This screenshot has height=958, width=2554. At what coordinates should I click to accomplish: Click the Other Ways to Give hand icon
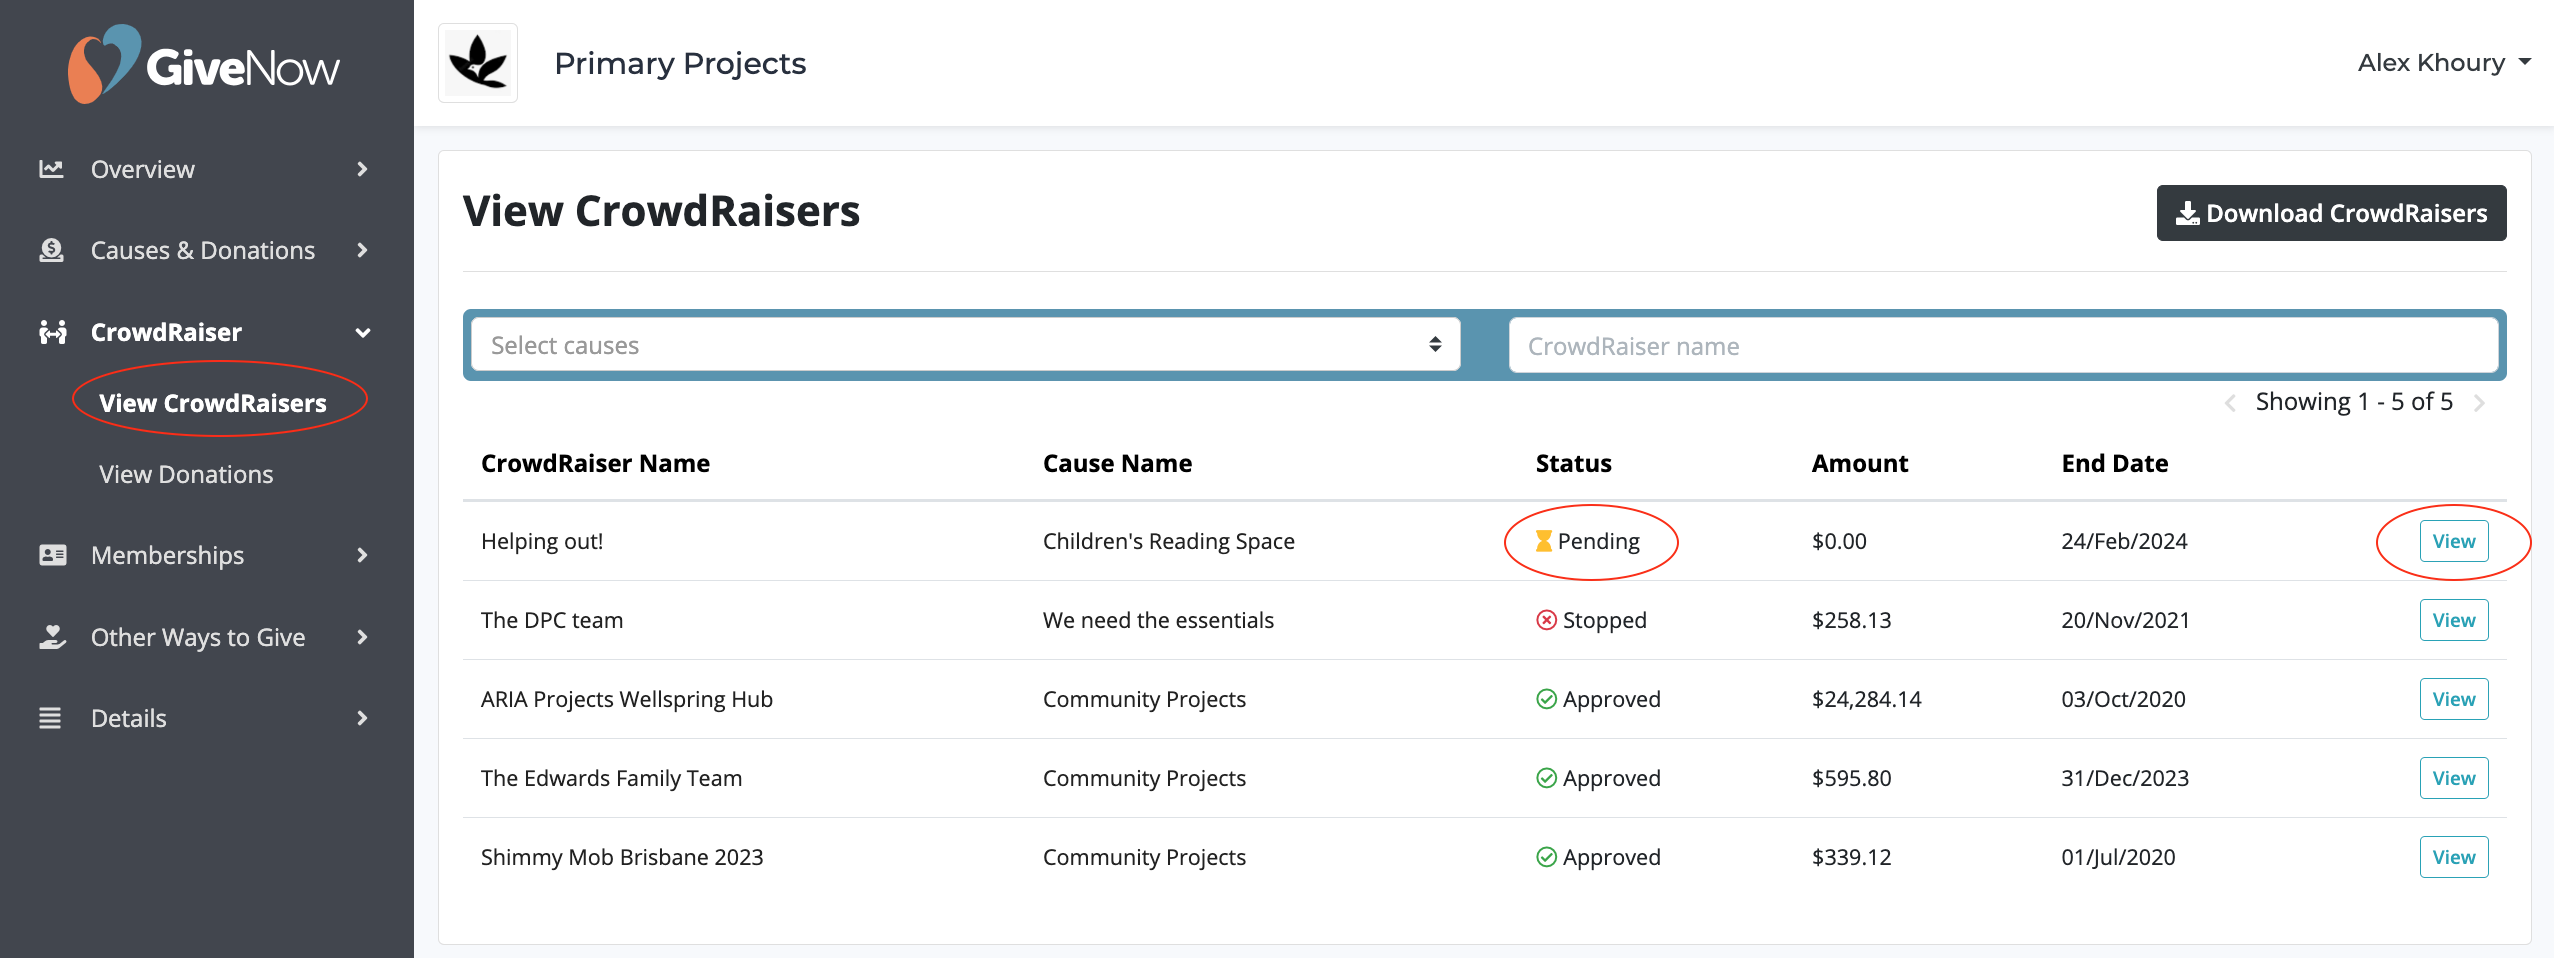click(x=52, y=637)
